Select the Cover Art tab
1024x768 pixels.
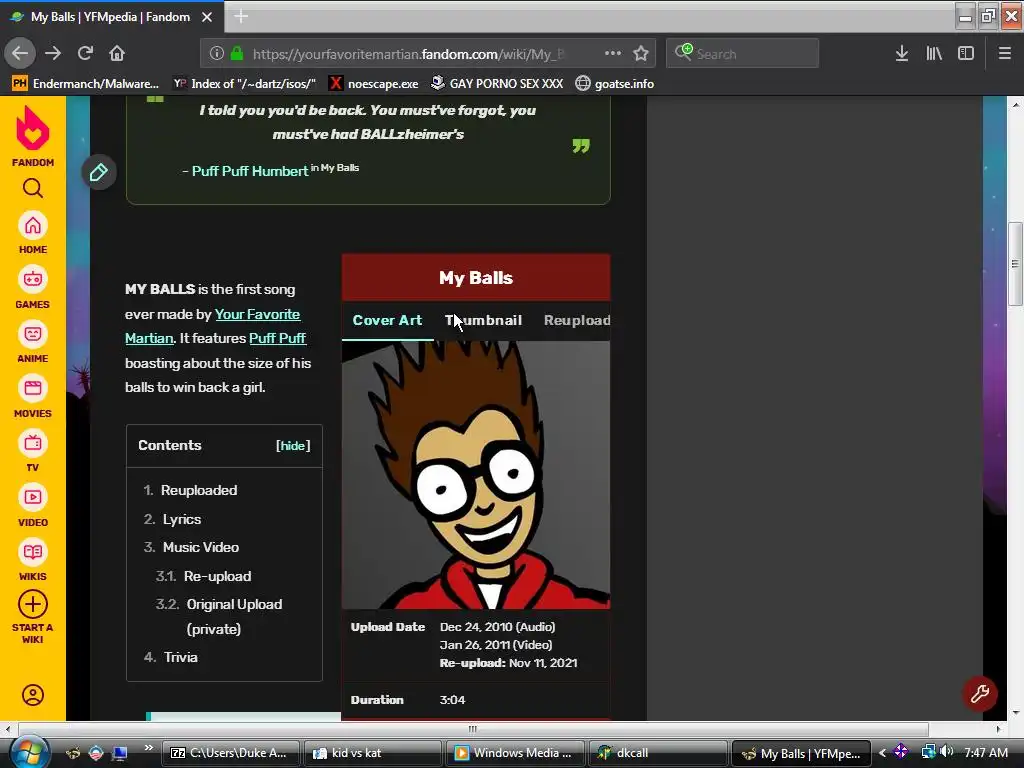click(387, 321)
